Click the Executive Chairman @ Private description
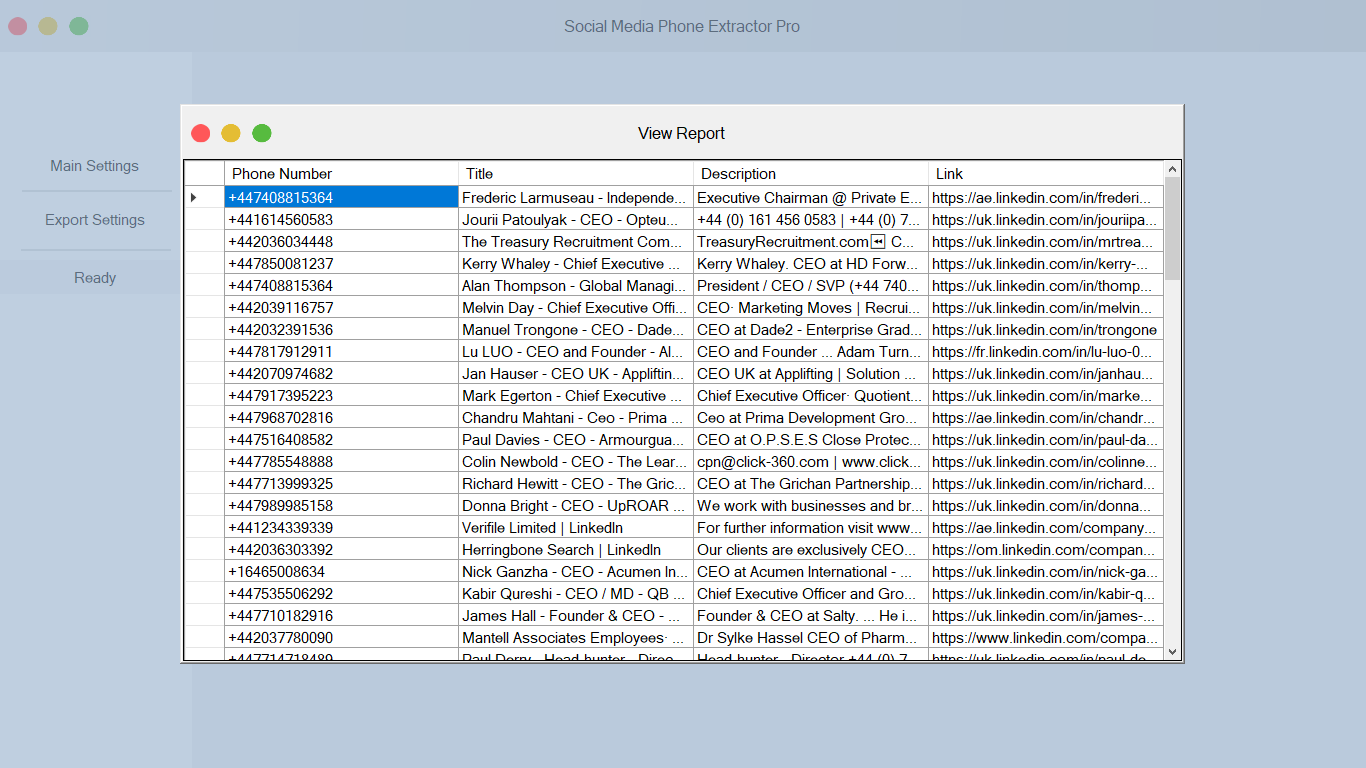This screenshot has width=1366, height=768. pos(811,198)
